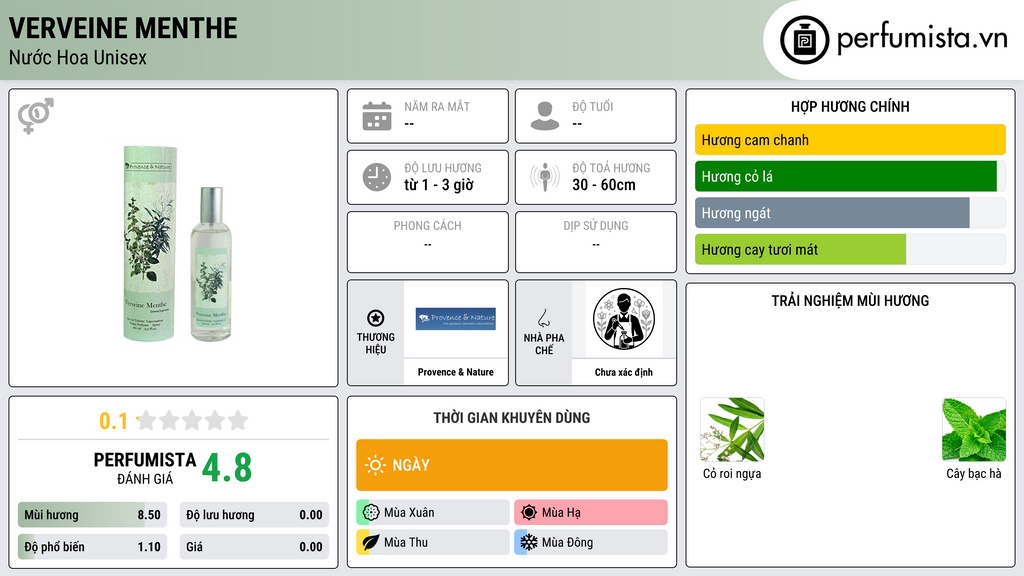Open the Provence & Nature brand name link
The width and height of the screenshot is (1024, 576).
click(456, 372)
